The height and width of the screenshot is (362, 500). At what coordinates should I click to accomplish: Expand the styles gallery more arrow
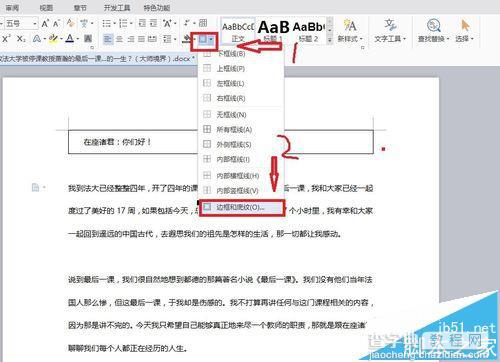tap(330, 40)
